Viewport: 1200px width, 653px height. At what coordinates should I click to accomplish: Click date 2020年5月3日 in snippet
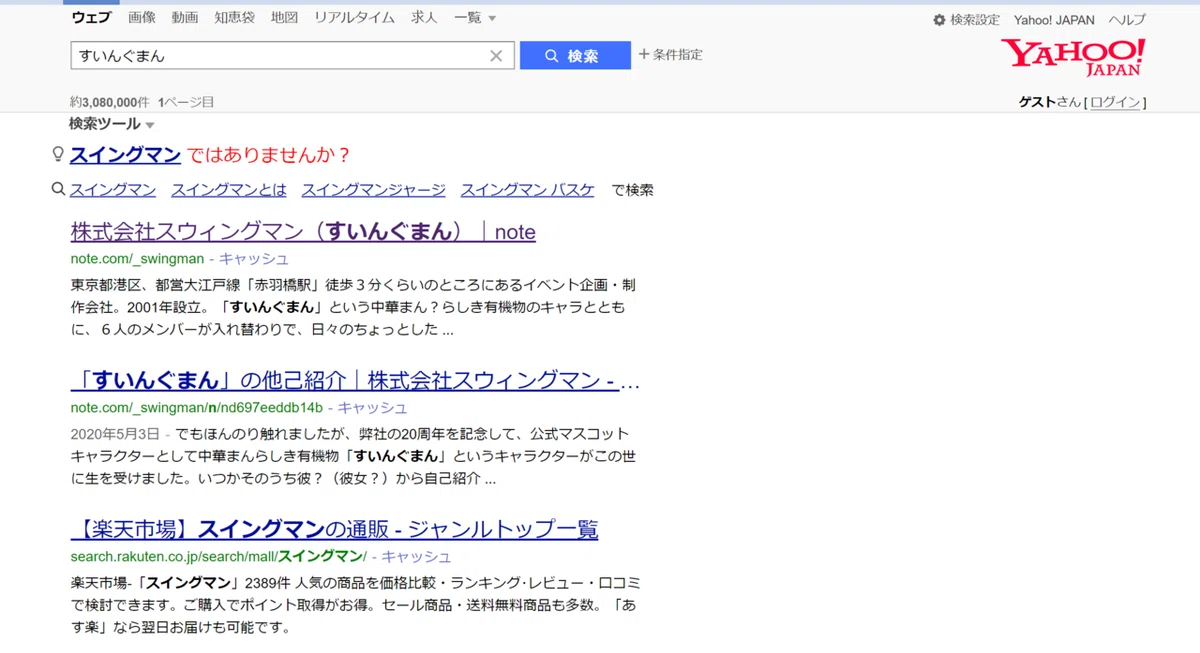tap(115, 434)
